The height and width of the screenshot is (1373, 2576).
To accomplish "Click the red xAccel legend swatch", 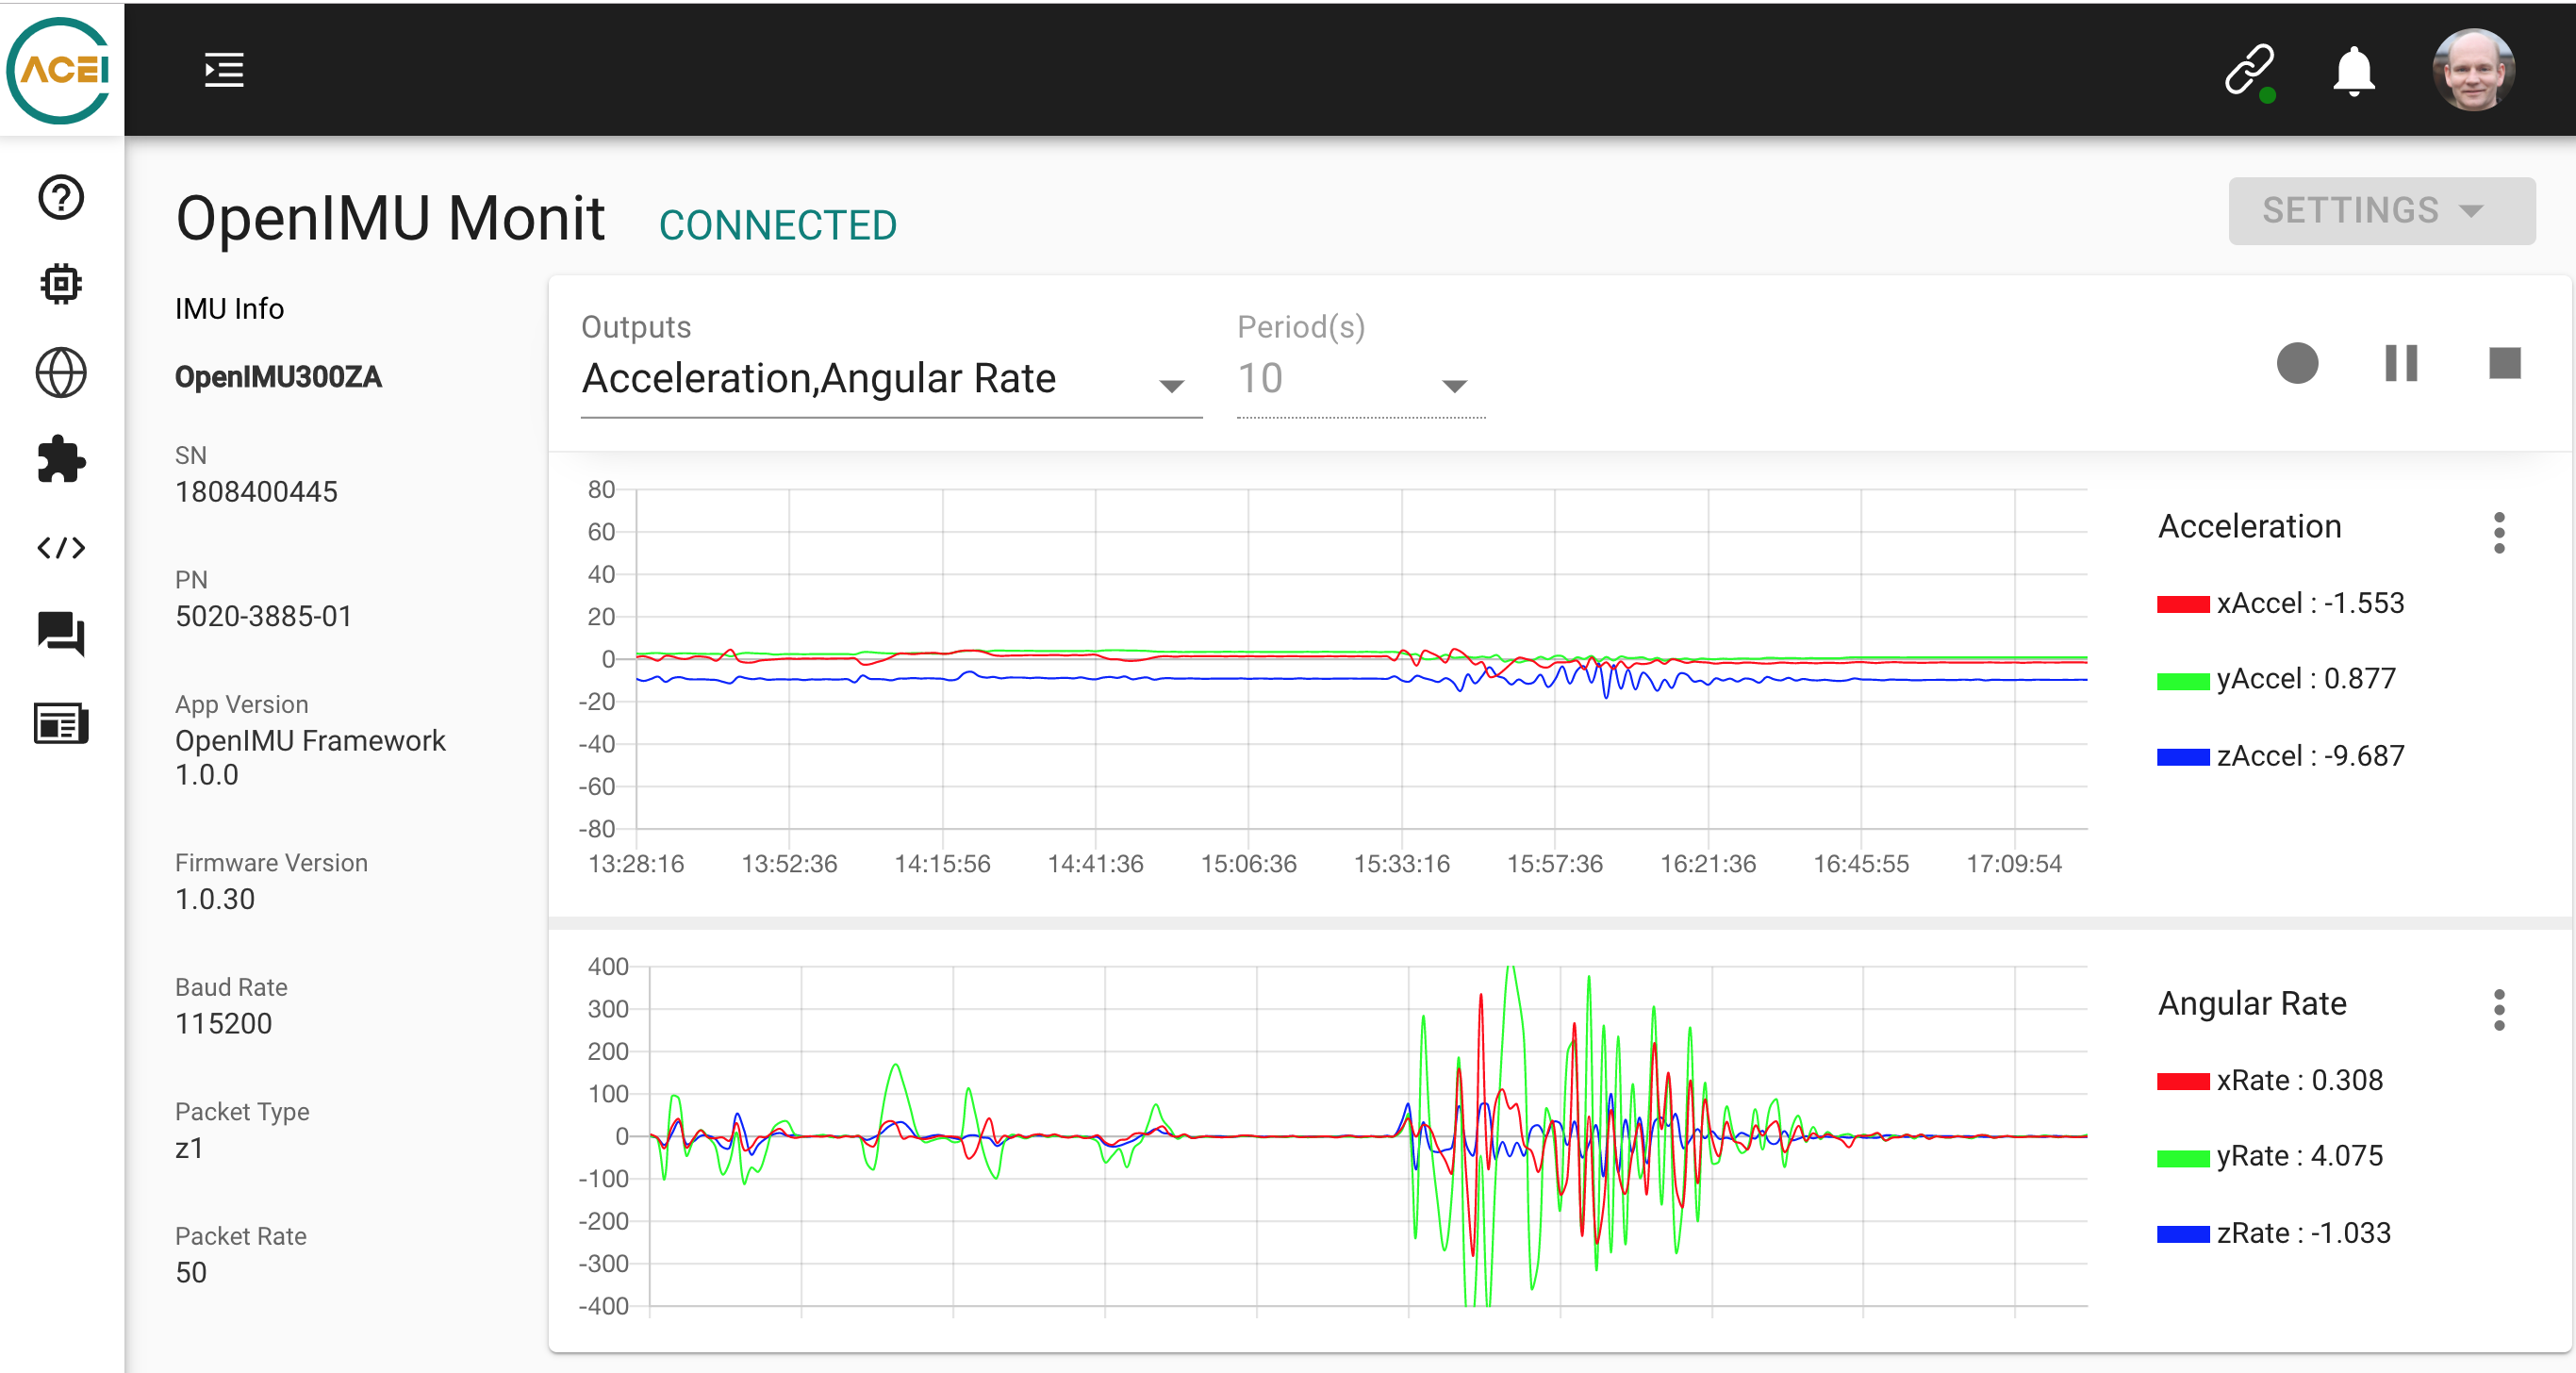I will (x=2183, y=604).
